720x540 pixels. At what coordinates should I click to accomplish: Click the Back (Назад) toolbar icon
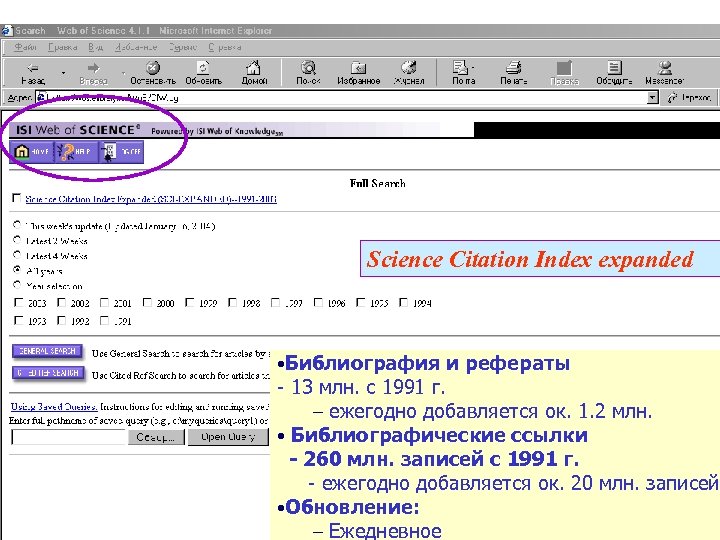(33, 68)
